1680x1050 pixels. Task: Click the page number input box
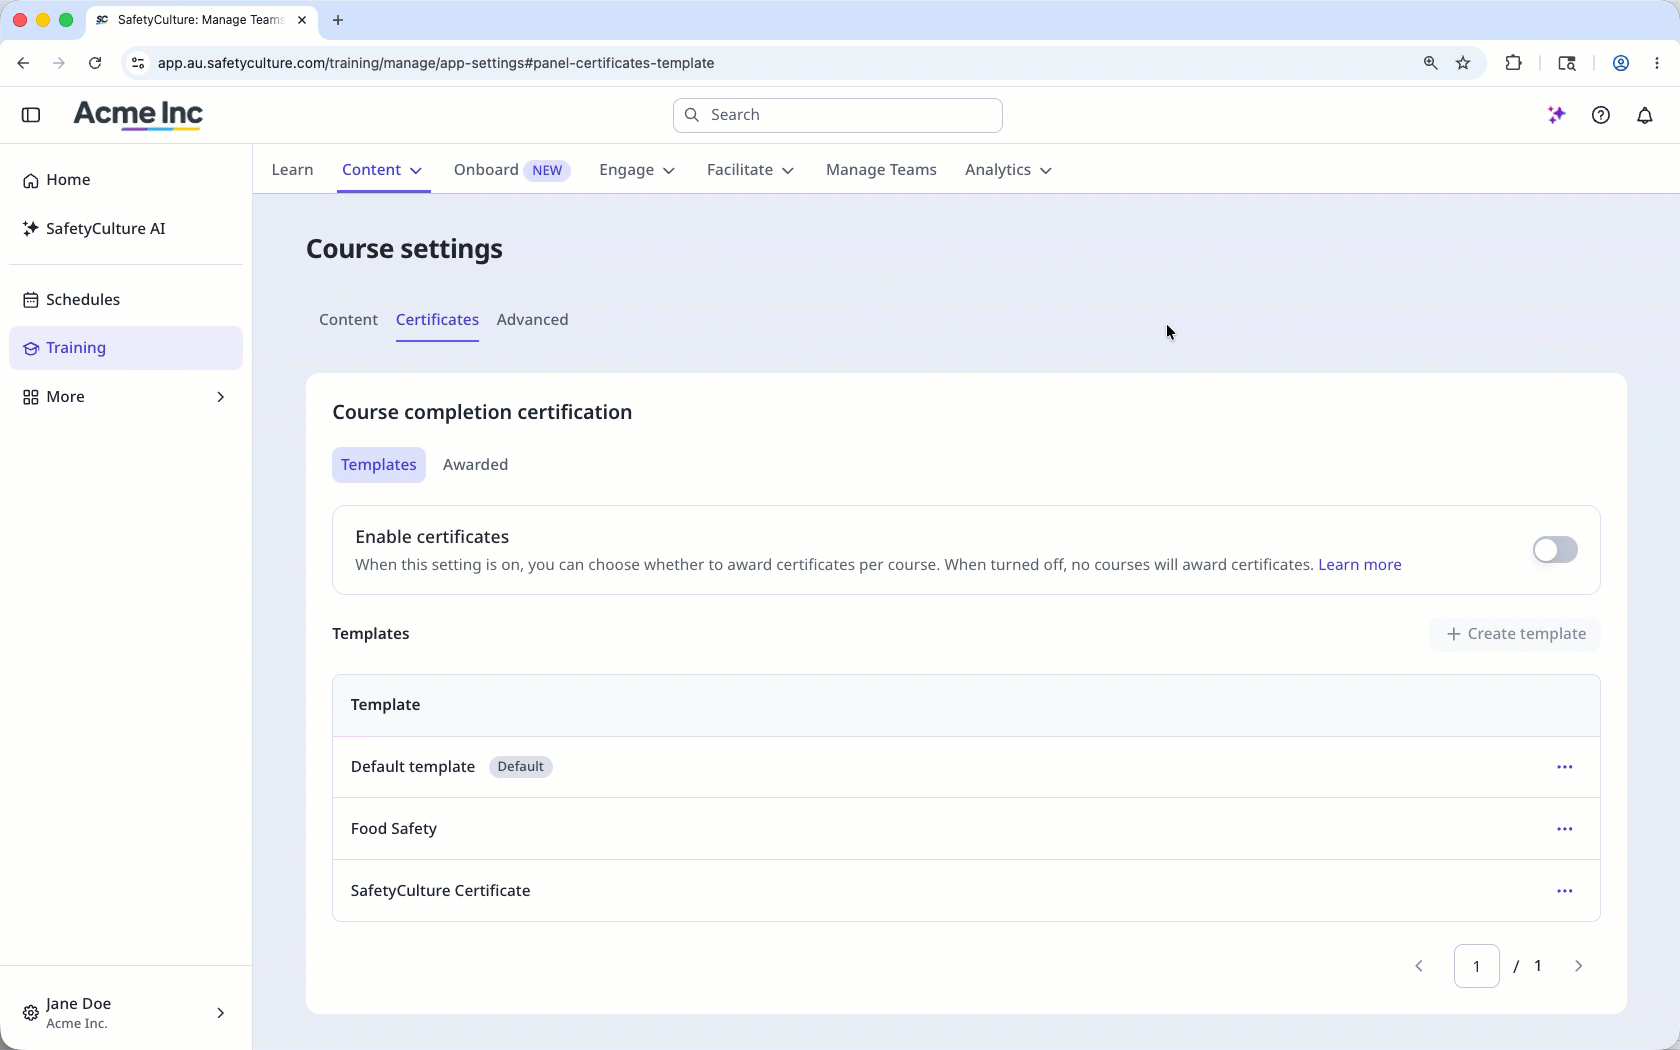(1476, 966)
